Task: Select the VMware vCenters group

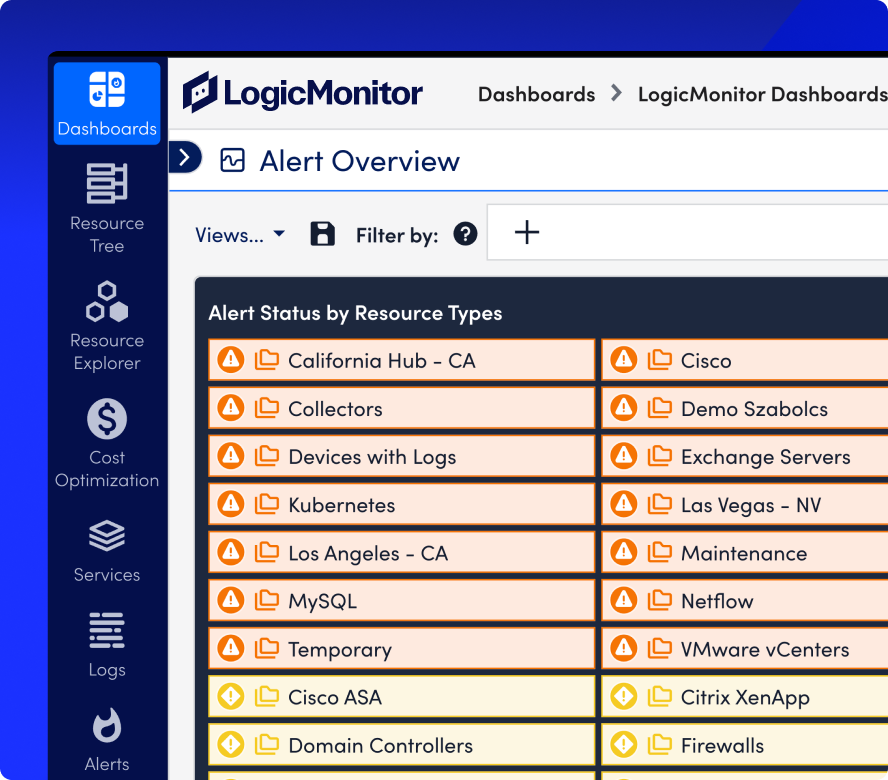Action: tap(764, 649)
